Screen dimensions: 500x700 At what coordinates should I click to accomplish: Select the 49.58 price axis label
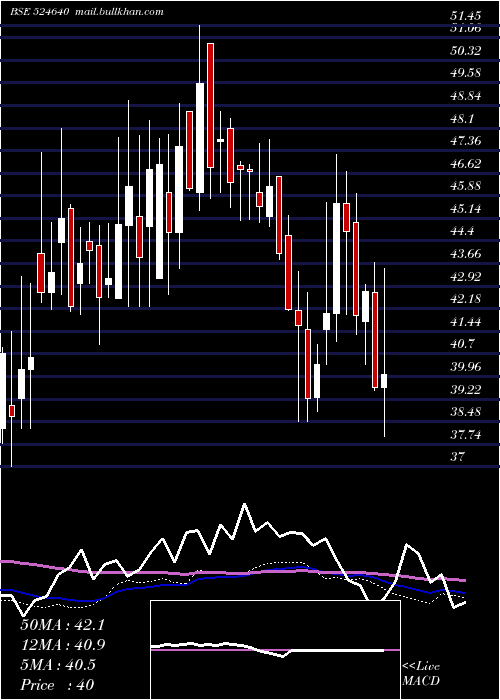(466, 73)
